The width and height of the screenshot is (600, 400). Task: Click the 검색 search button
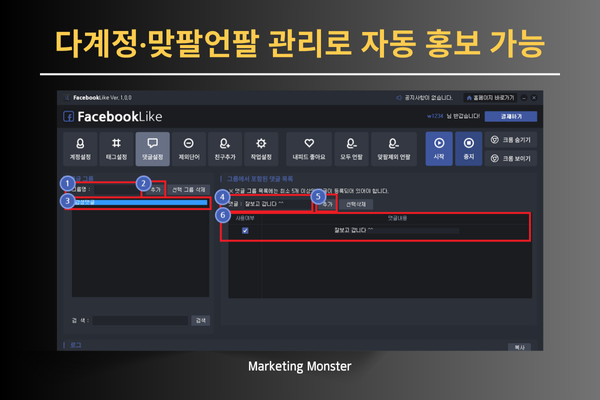(x=201, y=320)
